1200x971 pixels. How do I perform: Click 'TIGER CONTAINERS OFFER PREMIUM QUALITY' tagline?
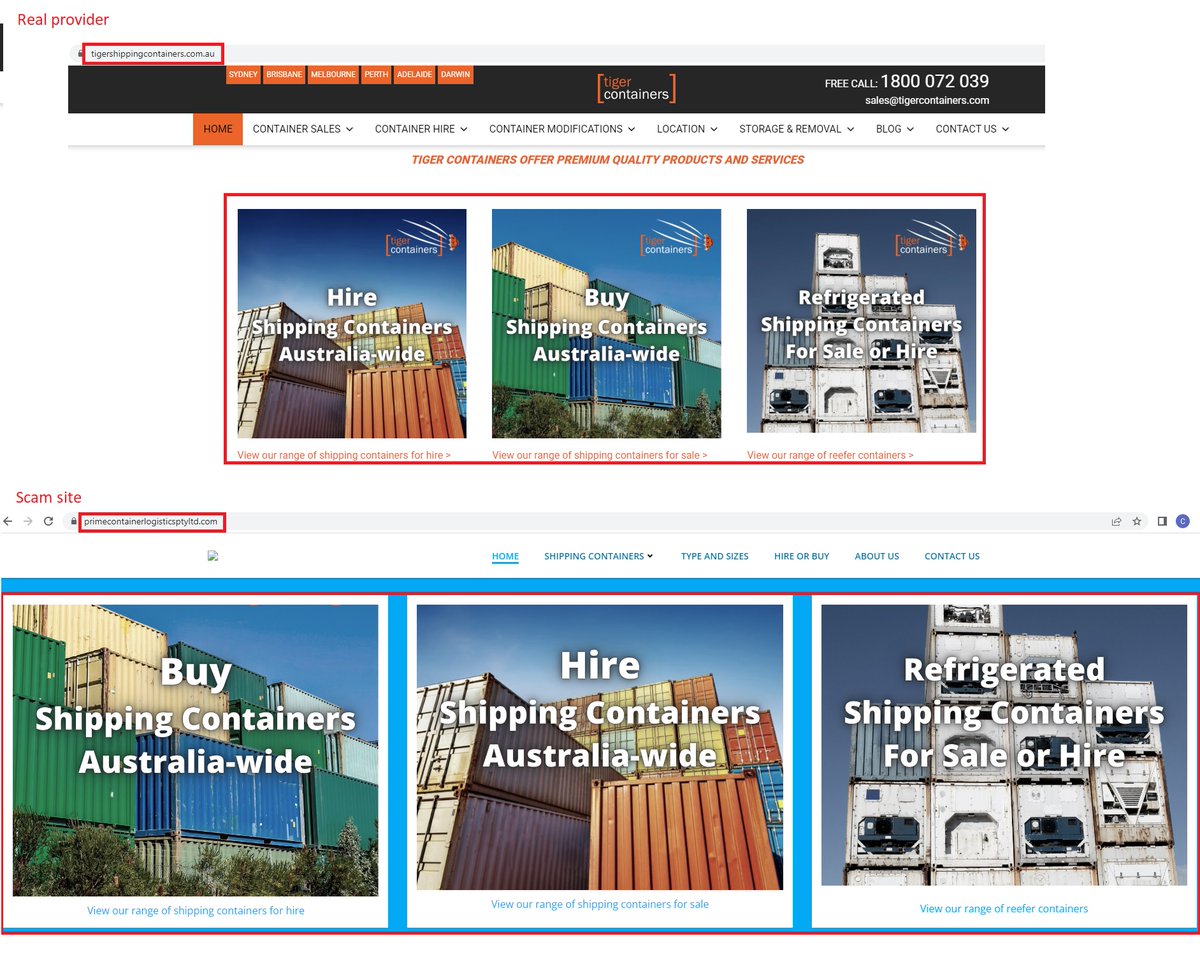(608, 160)
